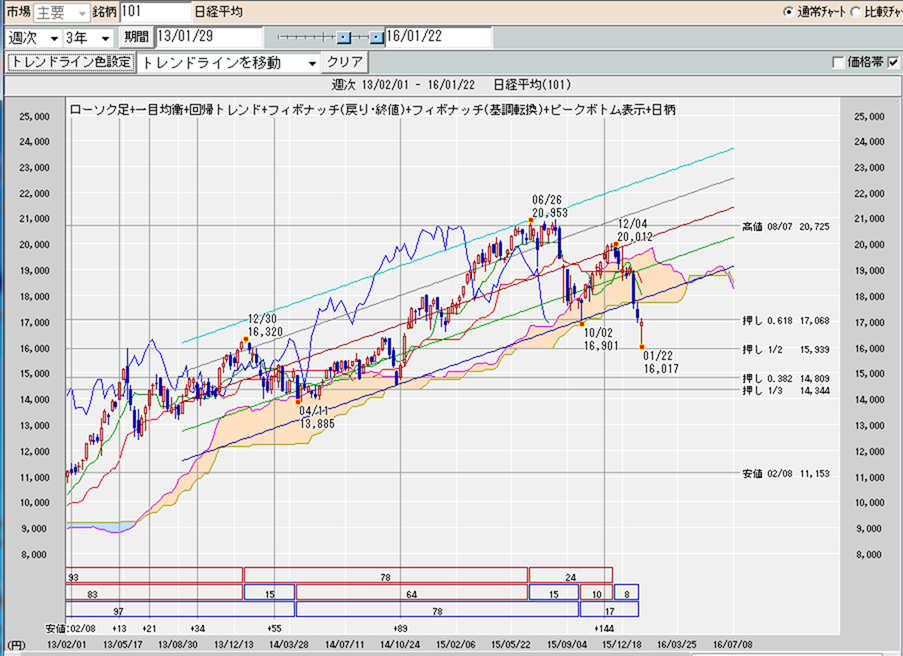Click the +144 day-count marker

pyautogui.click(x=605, y=628)
